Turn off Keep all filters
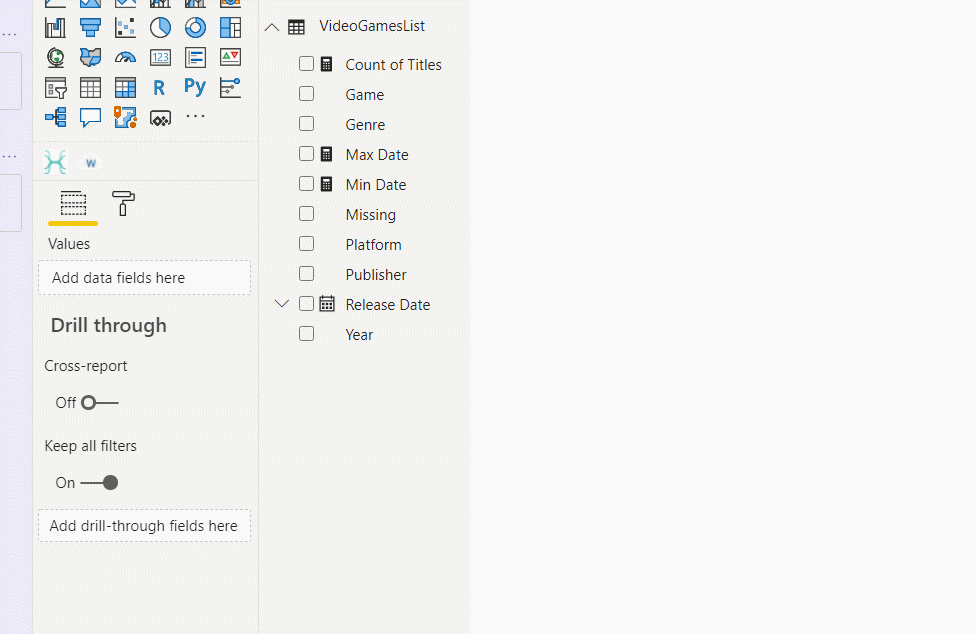976x634 pixels. coord(96,482)
